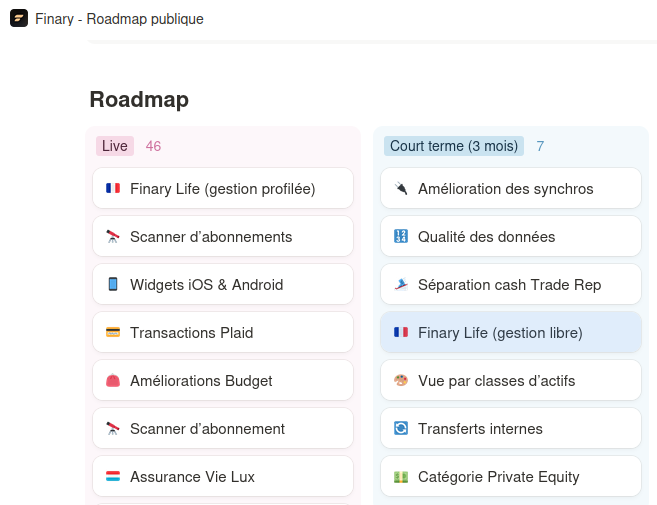
Task: Click the Live count number 46
Action: pyautogui.click(x=153, y=146)
